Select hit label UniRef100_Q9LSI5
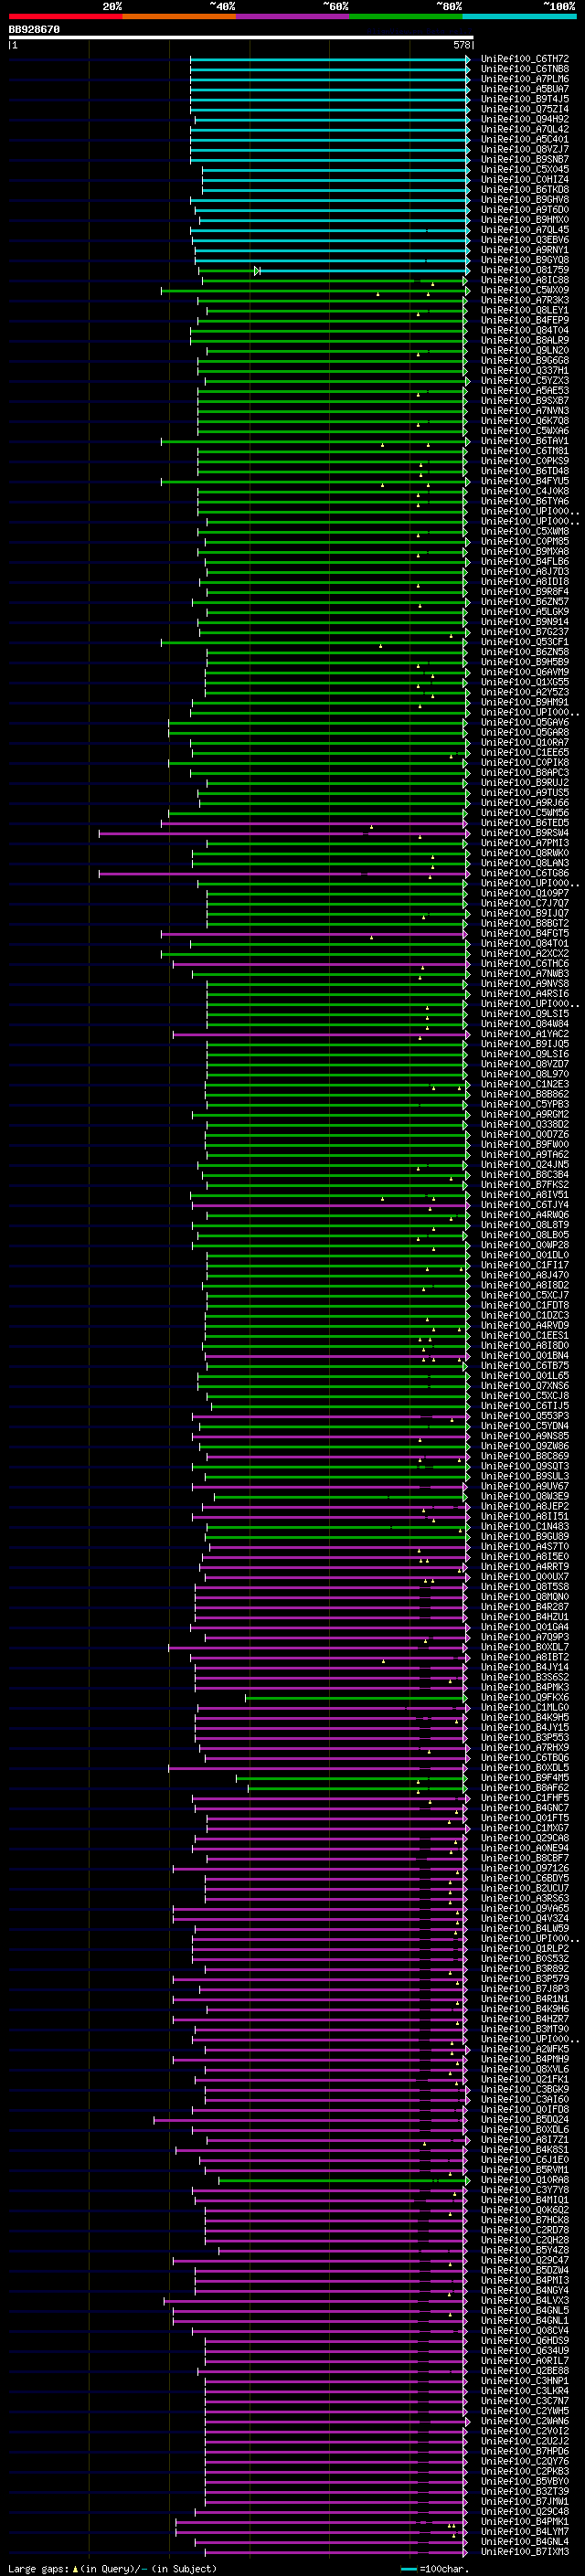The height and width of the screenshot is (2576, 585). (x=525, y=1014)
